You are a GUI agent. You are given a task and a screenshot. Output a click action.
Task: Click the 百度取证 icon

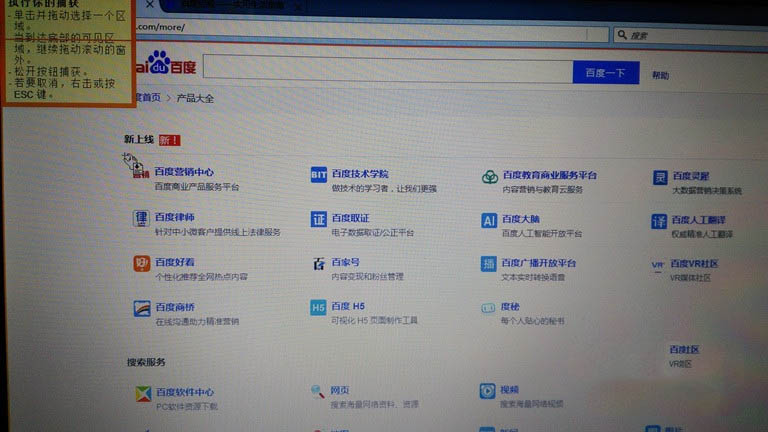[318, 220]
